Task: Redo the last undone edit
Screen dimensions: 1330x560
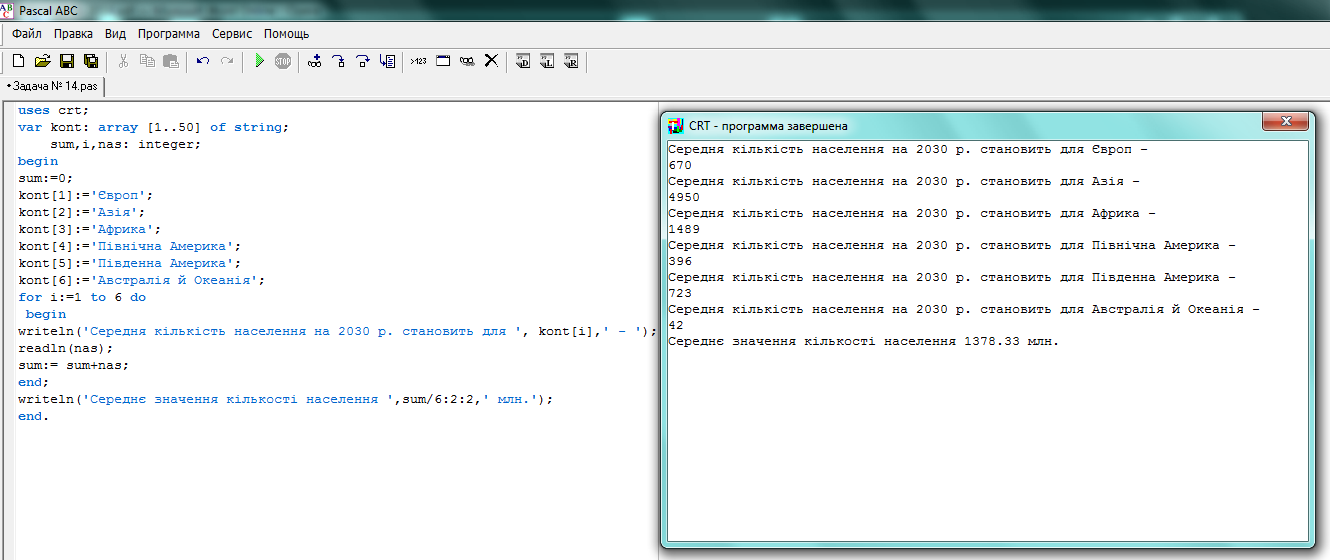Action: coord(227,61)
